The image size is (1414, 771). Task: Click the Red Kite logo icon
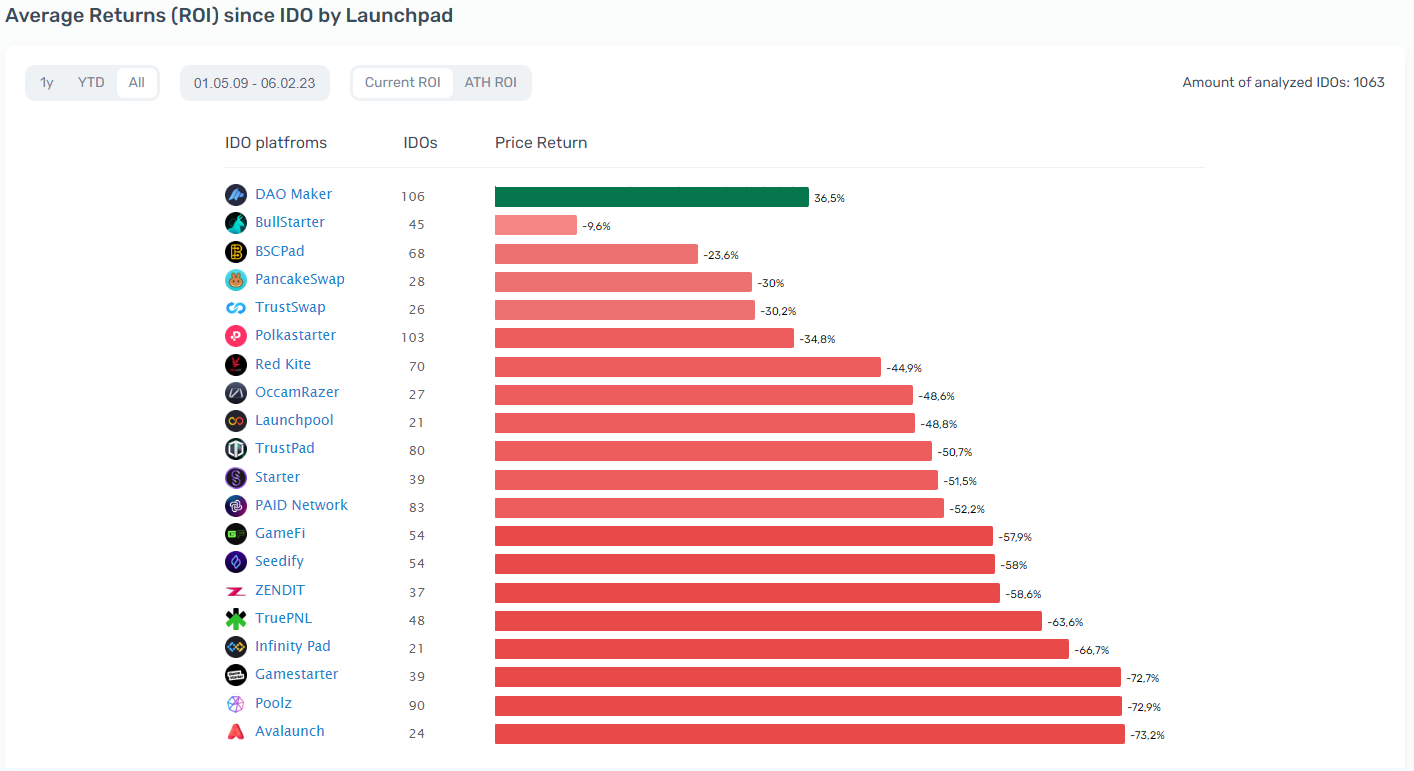236,365
